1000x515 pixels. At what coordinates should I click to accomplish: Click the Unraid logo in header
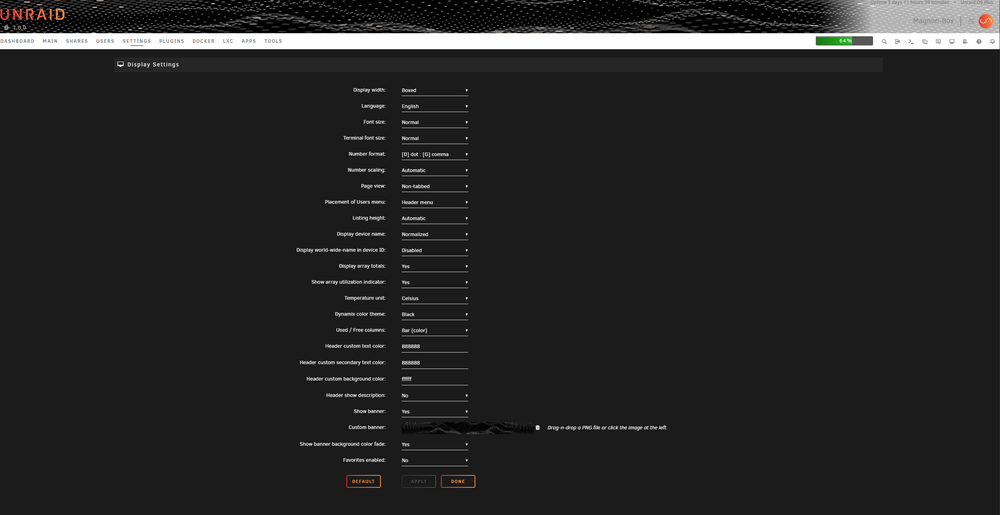click(x=33, y=15)
